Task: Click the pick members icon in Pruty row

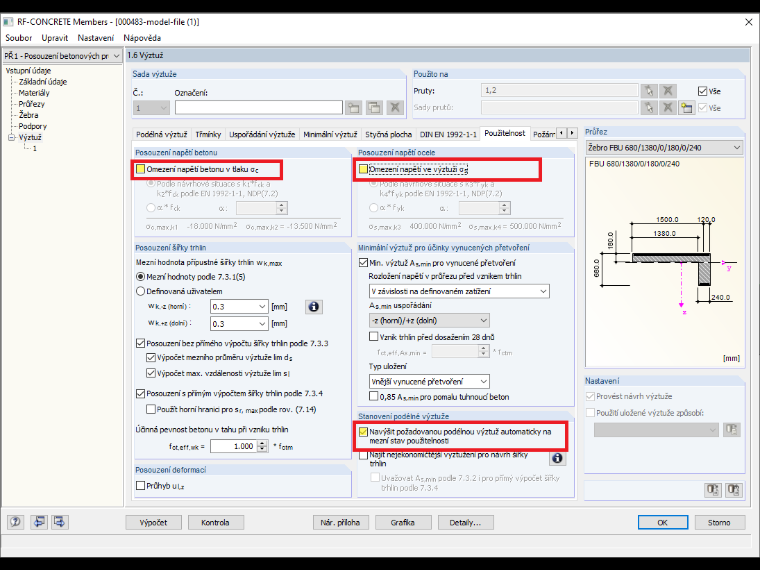Action: [649, 91]
